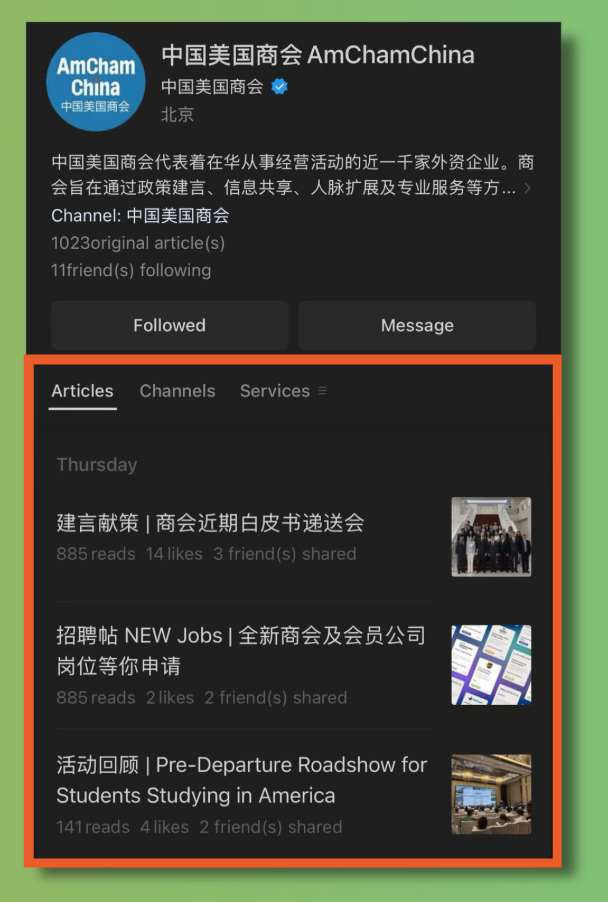Expand the account description chevron arrow

(527, 188)
